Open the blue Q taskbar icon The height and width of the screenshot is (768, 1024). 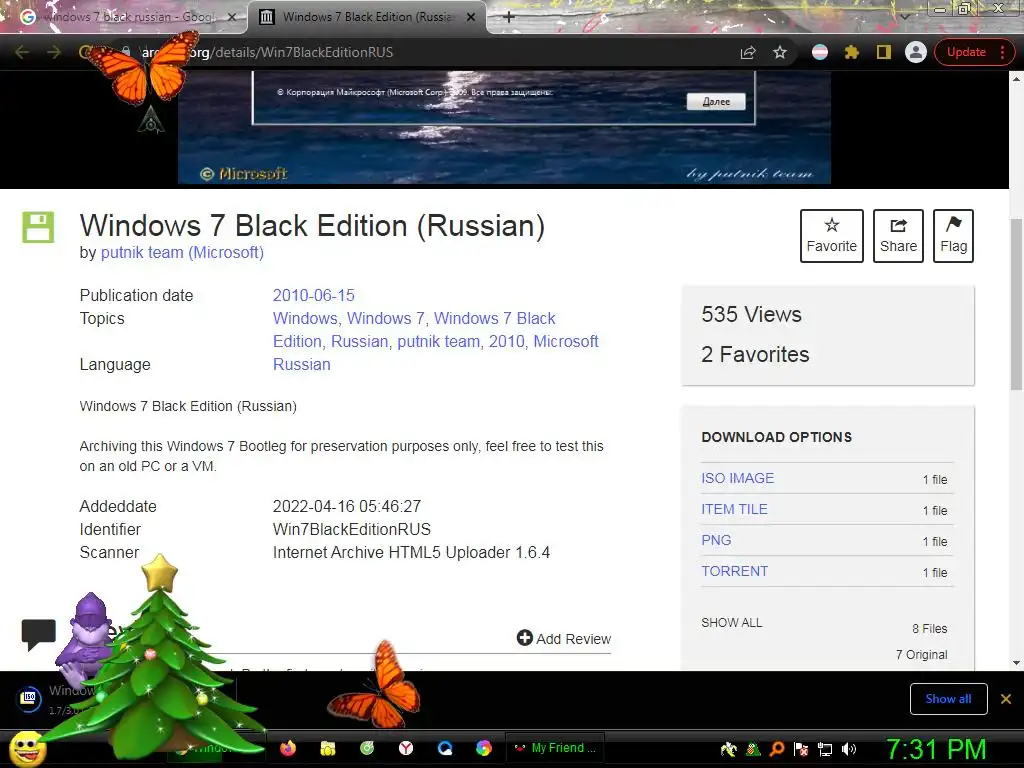445,748
